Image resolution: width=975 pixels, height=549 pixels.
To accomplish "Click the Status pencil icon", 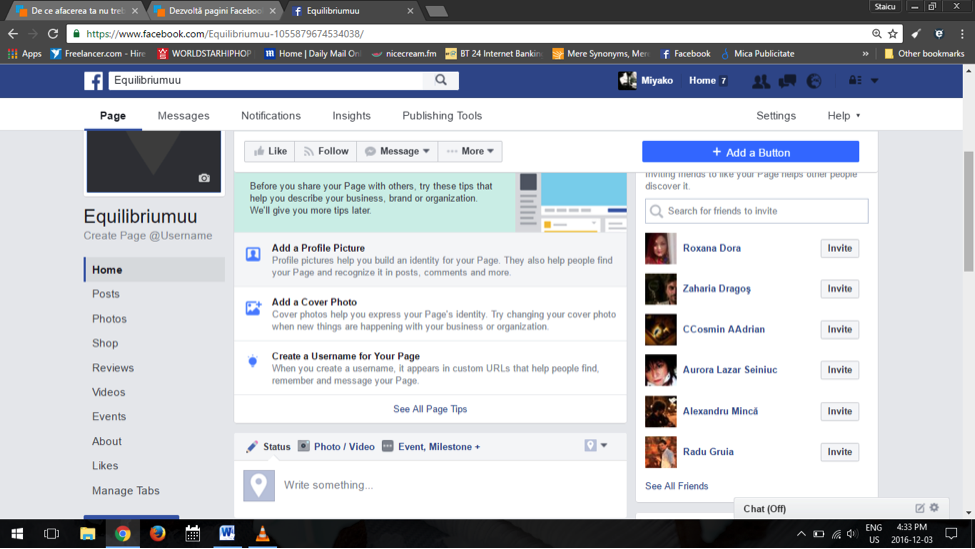I will pos(252,446).
